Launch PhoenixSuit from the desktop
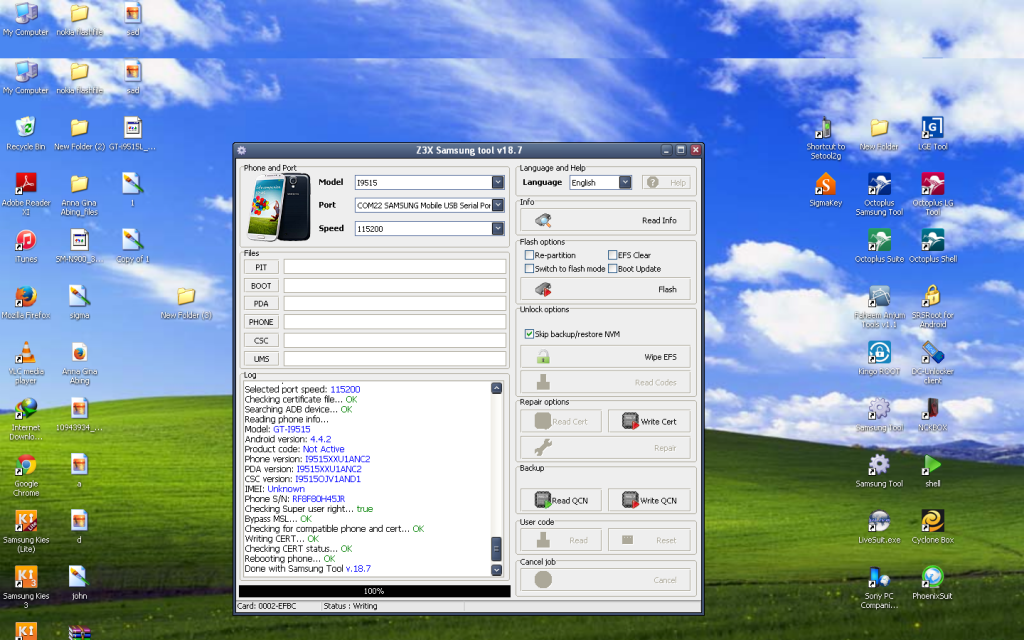Screen dimensions: 1024x640 pos(933,583)
